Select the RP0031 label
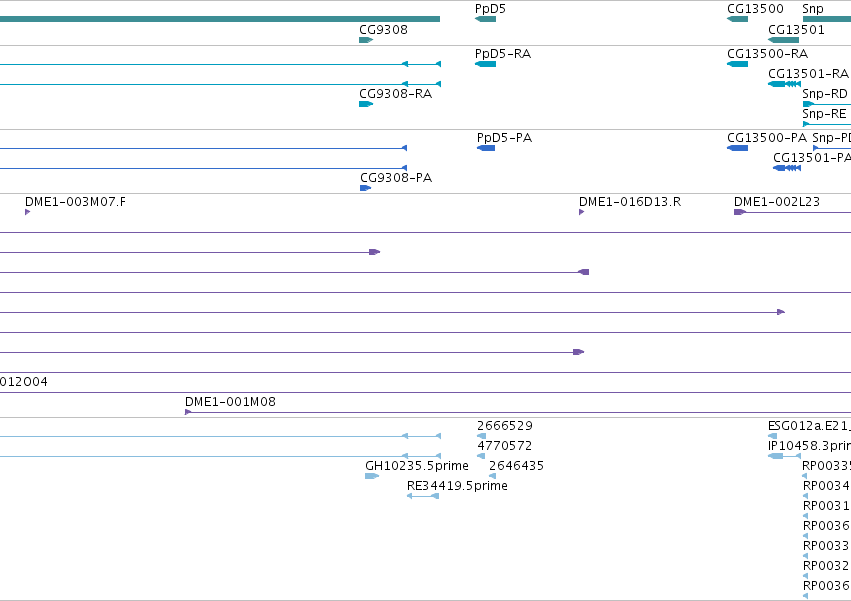 (x=825, y=505)
